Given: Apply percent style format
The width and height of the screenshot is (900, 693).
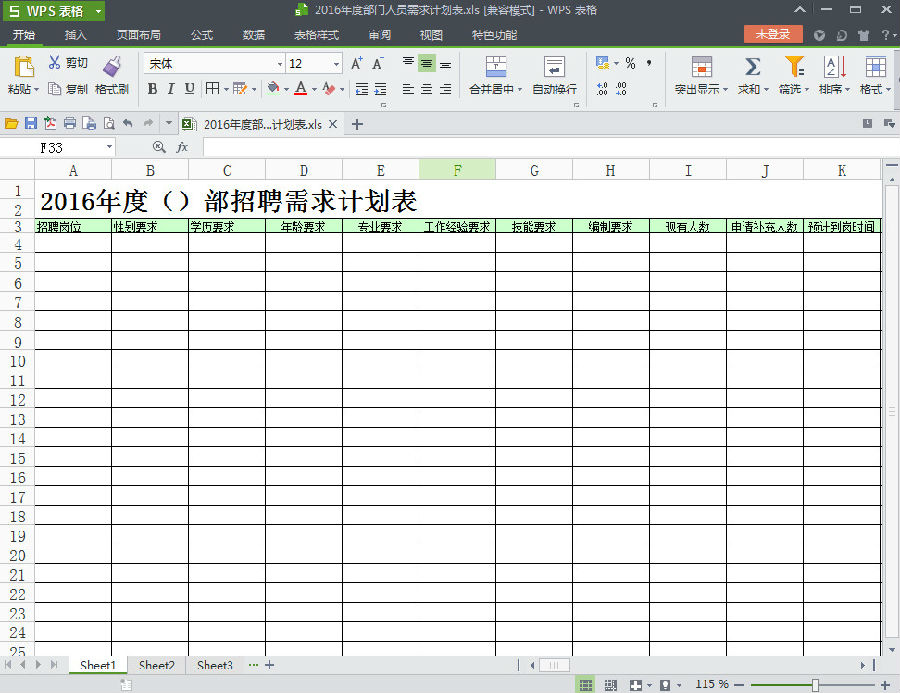Looking at the screenshot, I should pyautogui.click(x=630, y=63).
